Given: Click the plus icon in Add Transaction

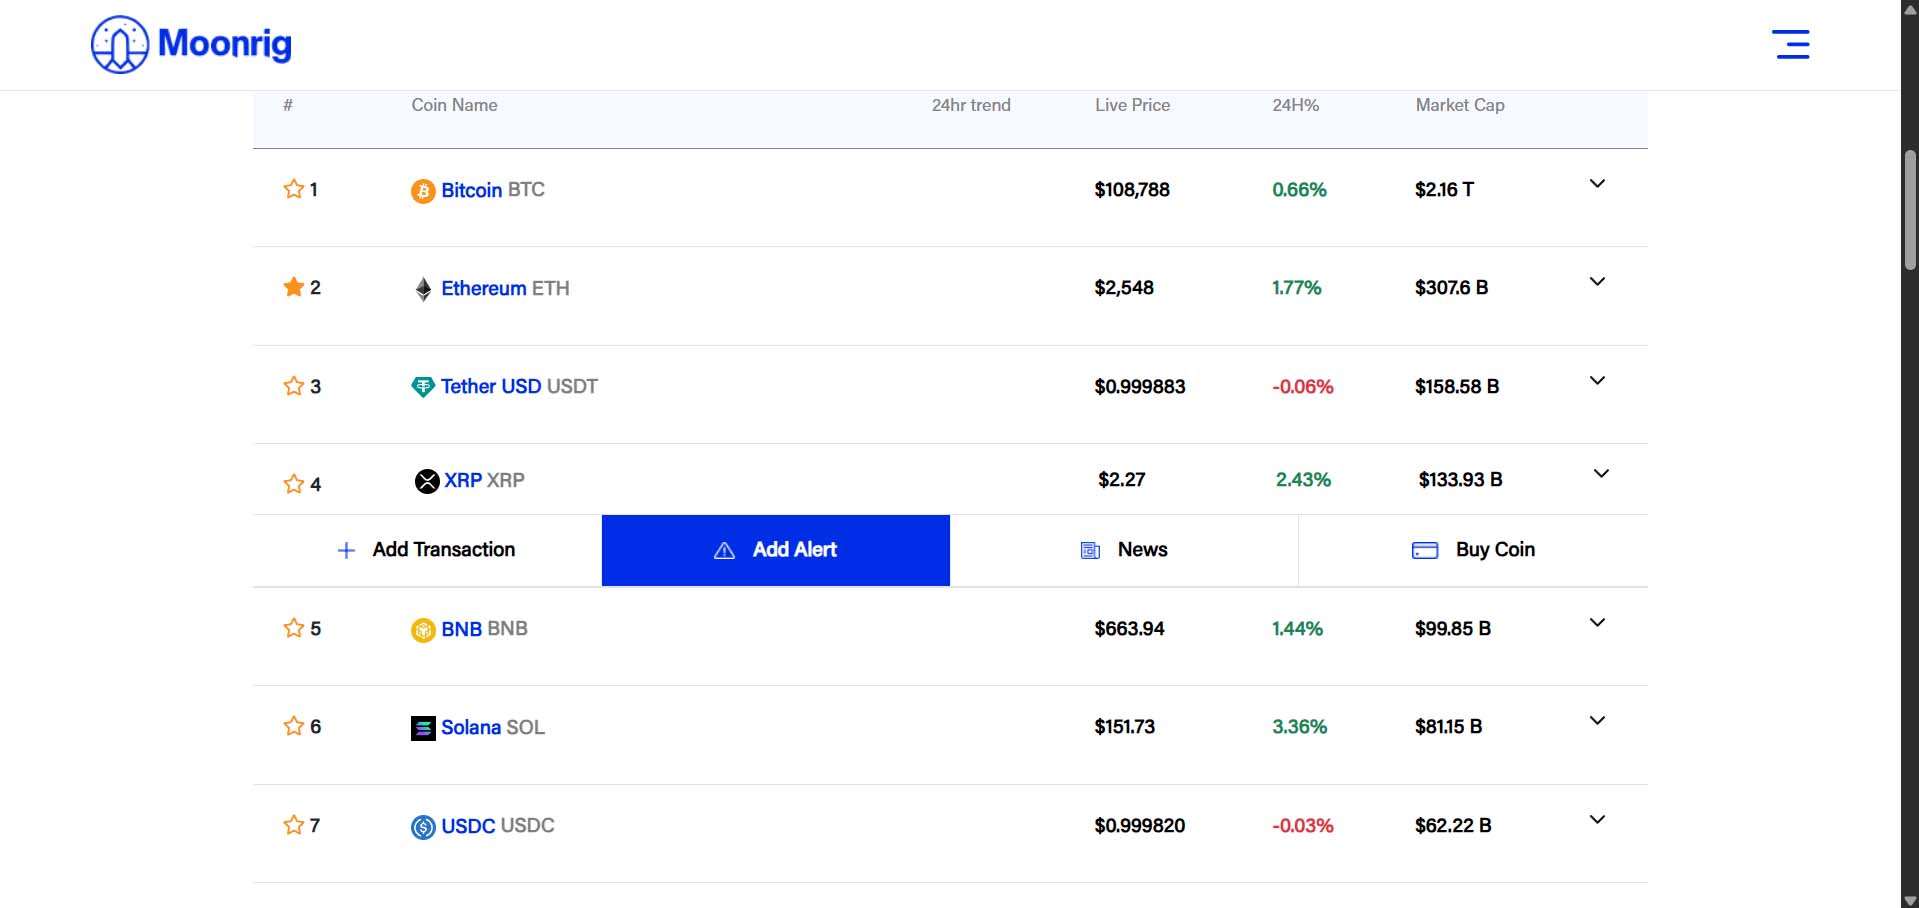Looking at the screenshot, I should [346, 550].
